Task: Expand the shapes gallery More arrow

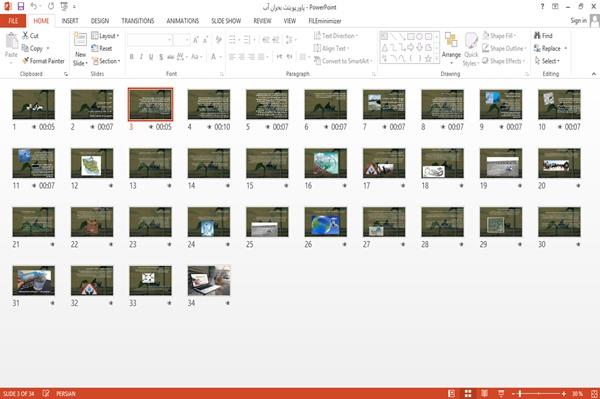Action: (x=437, y=59)
